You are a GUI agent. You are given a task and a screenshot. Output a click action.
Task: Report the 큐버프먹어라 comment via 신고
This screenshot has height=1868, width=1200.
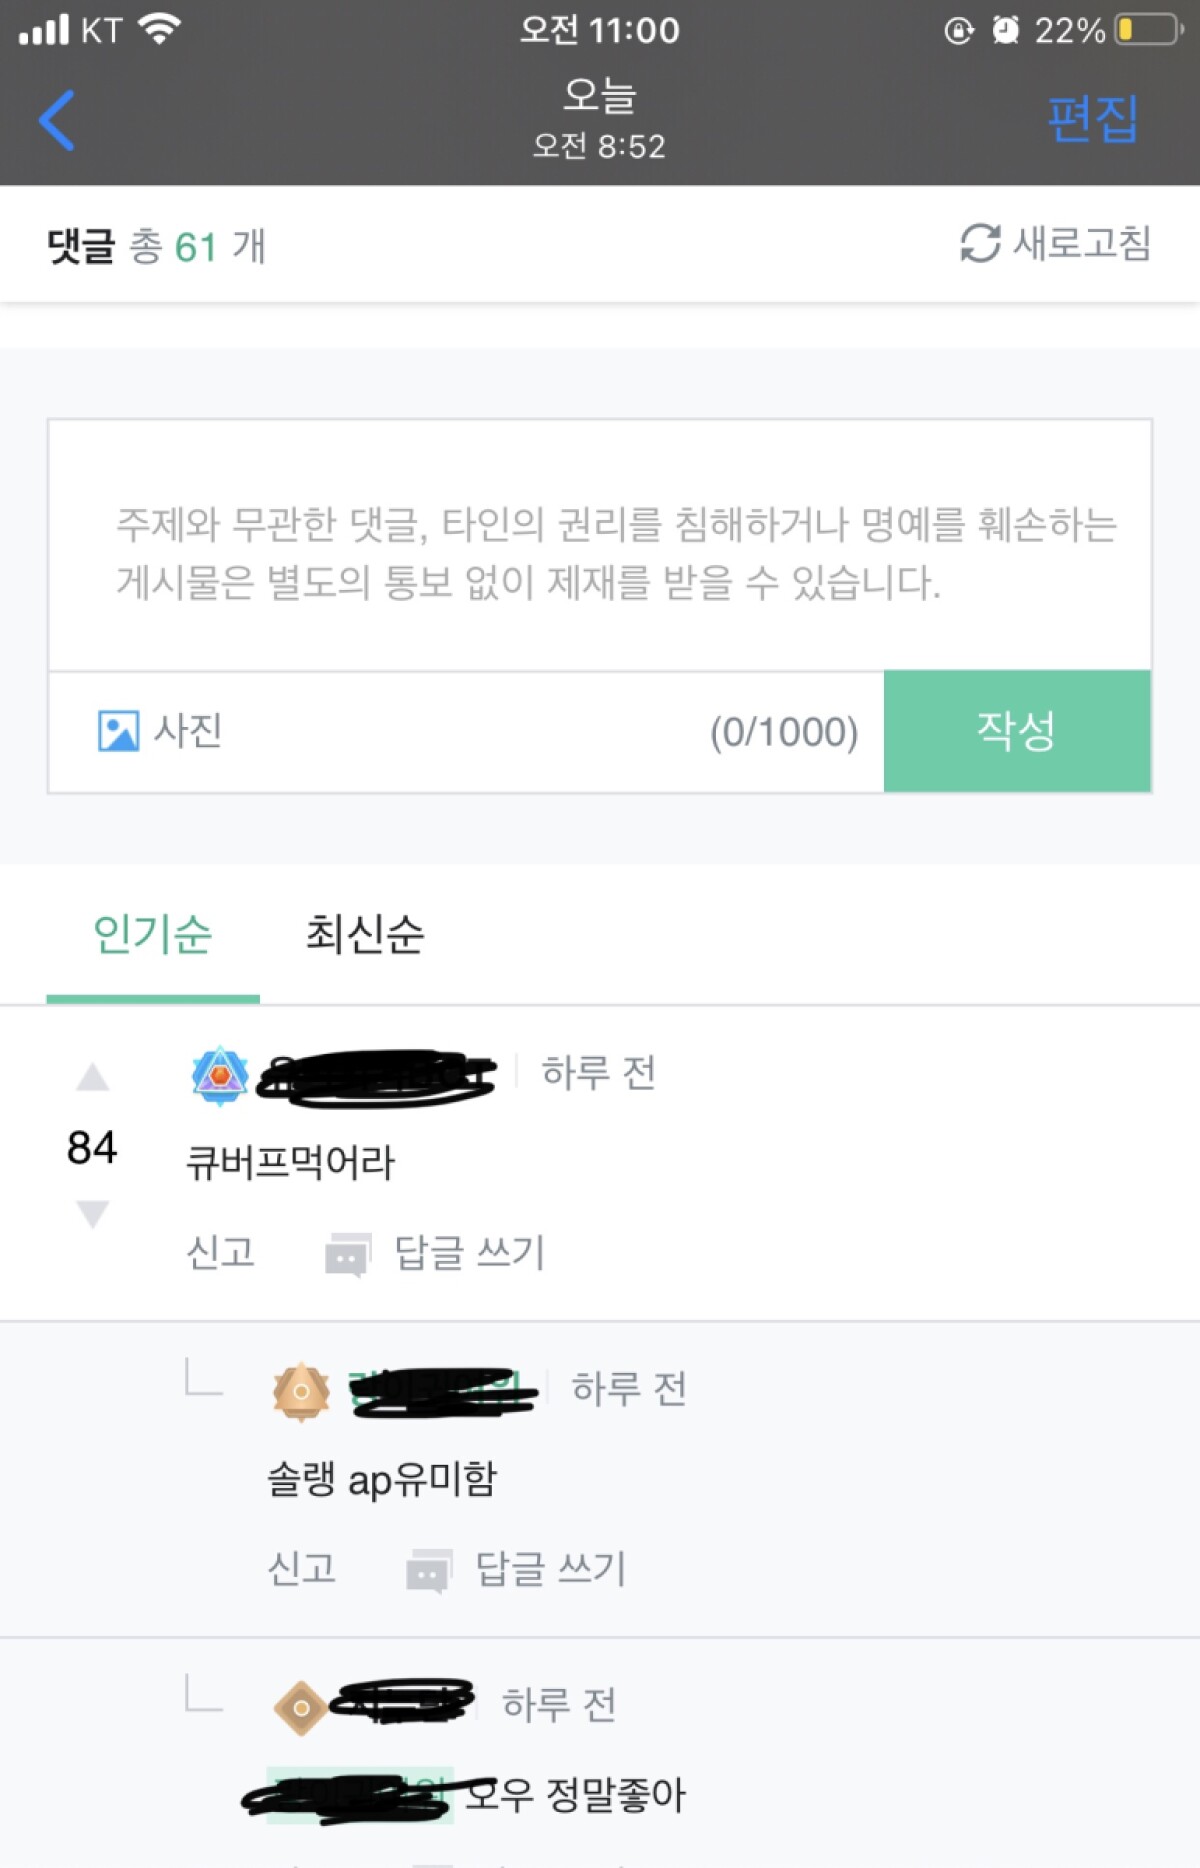pos(221,1252)
